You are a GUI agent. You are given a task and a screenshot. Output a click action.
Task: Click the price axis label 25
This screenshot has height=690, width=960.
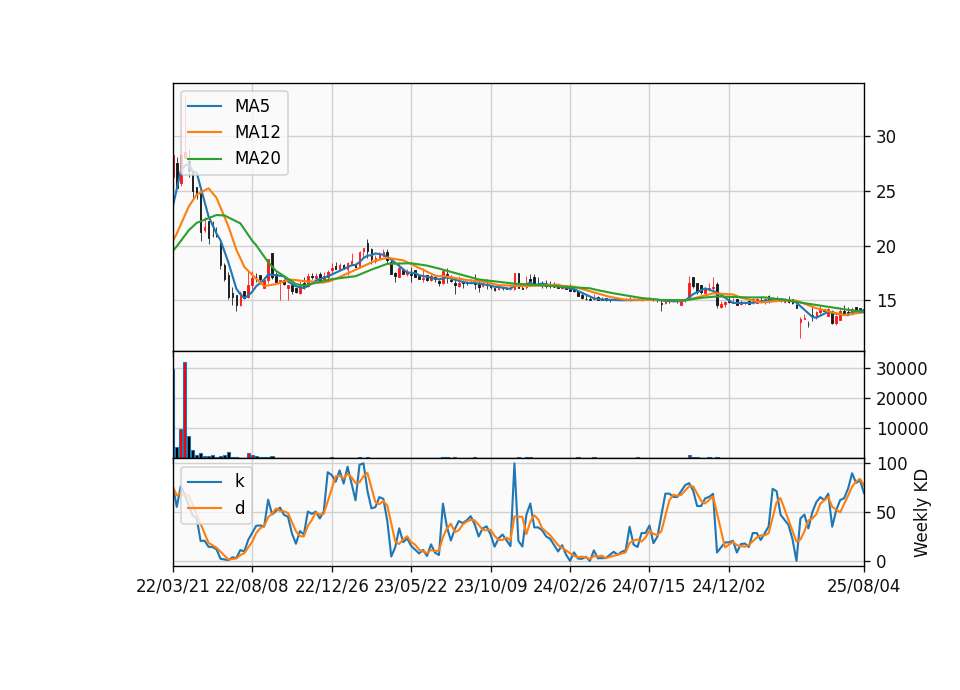tap(886, 192)
